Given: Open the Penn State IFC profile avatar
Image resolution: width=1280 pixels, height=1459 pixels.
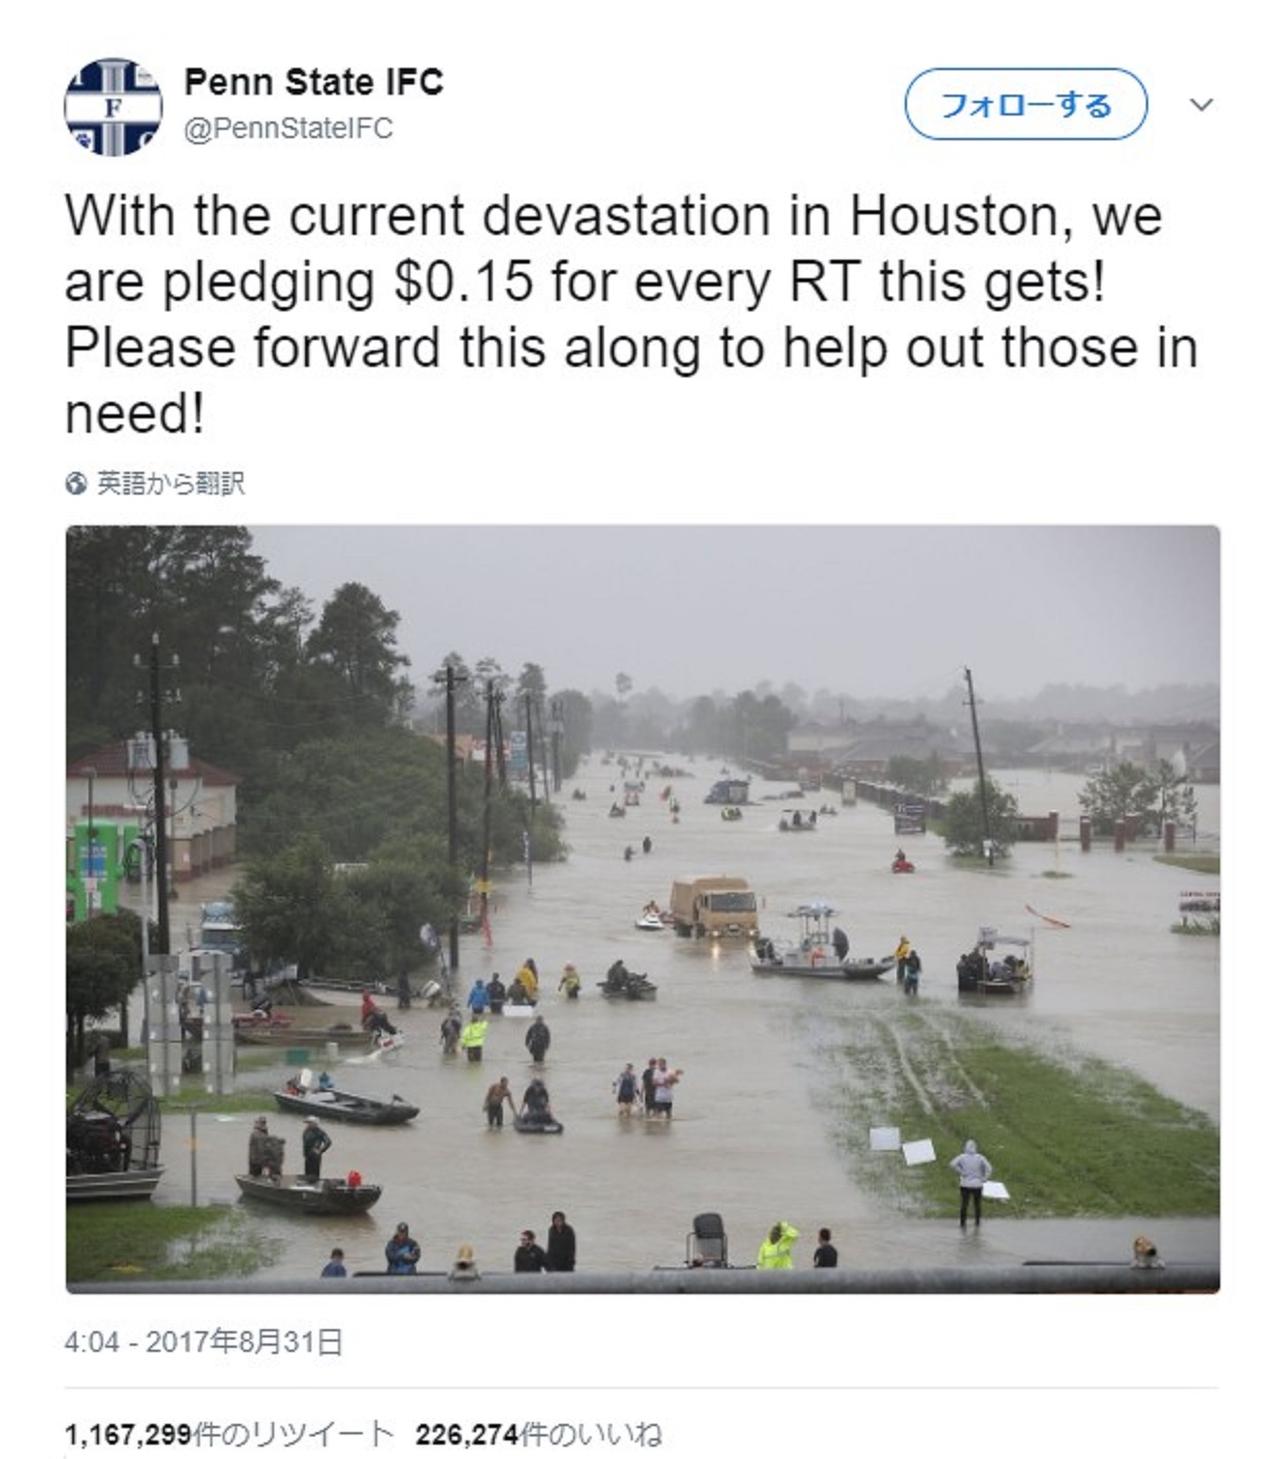Looking at the screenshot, I should coord(112,107).
